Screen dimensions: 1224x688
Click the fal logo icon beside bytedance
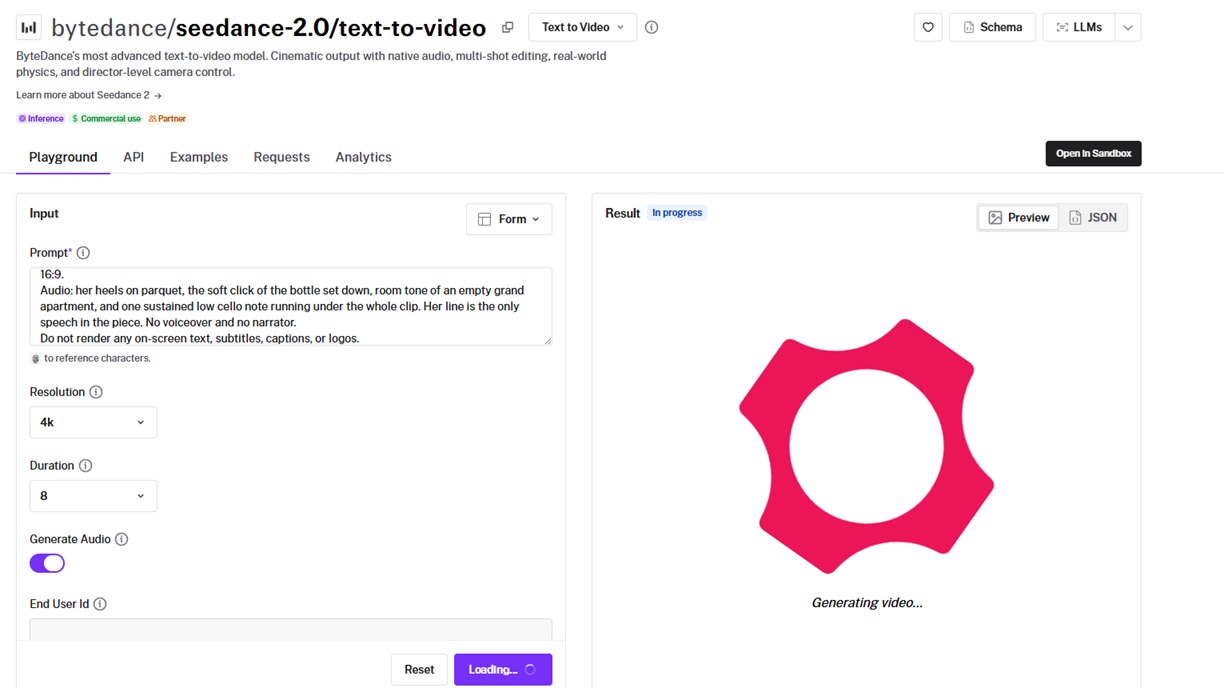click(29, 27)
